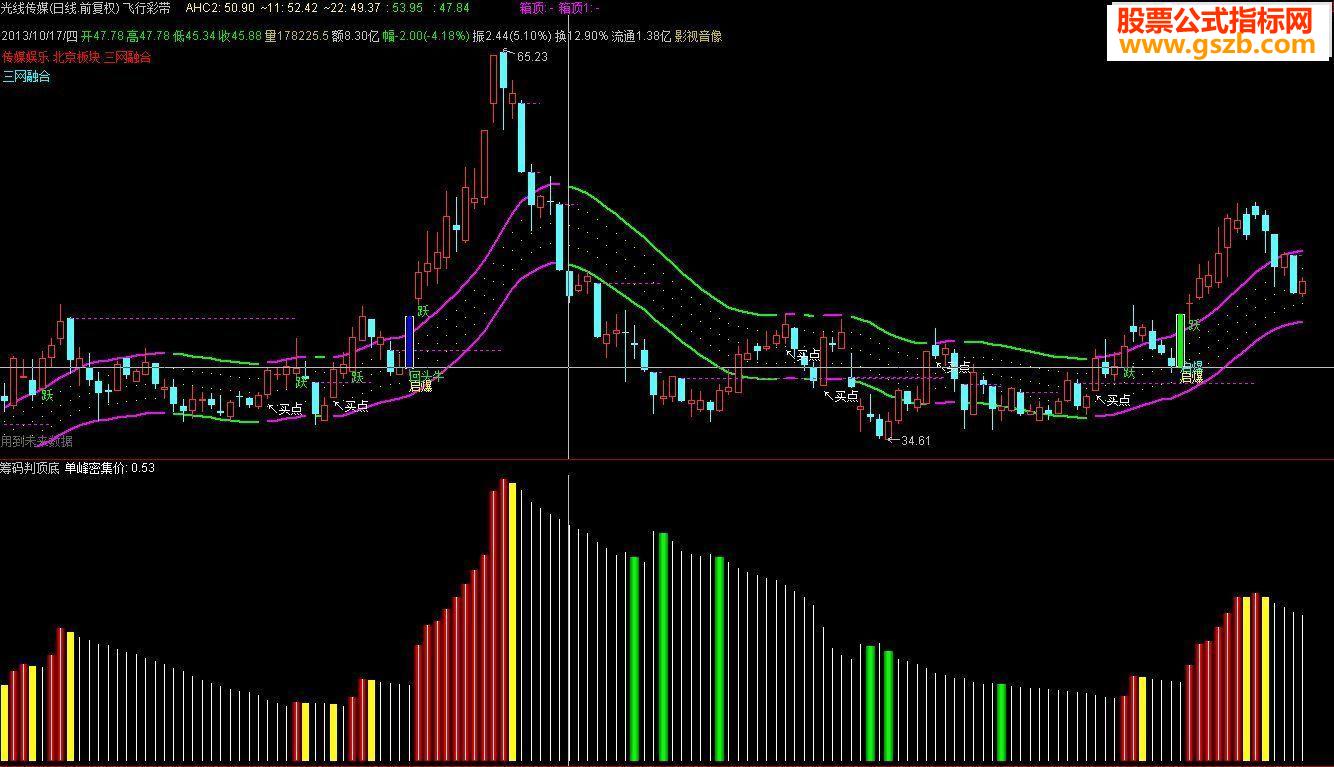Select the 筹码判顶底 sub-indicator title
The width and height of the screenshot is (1334, 767).
click(30, 467)
